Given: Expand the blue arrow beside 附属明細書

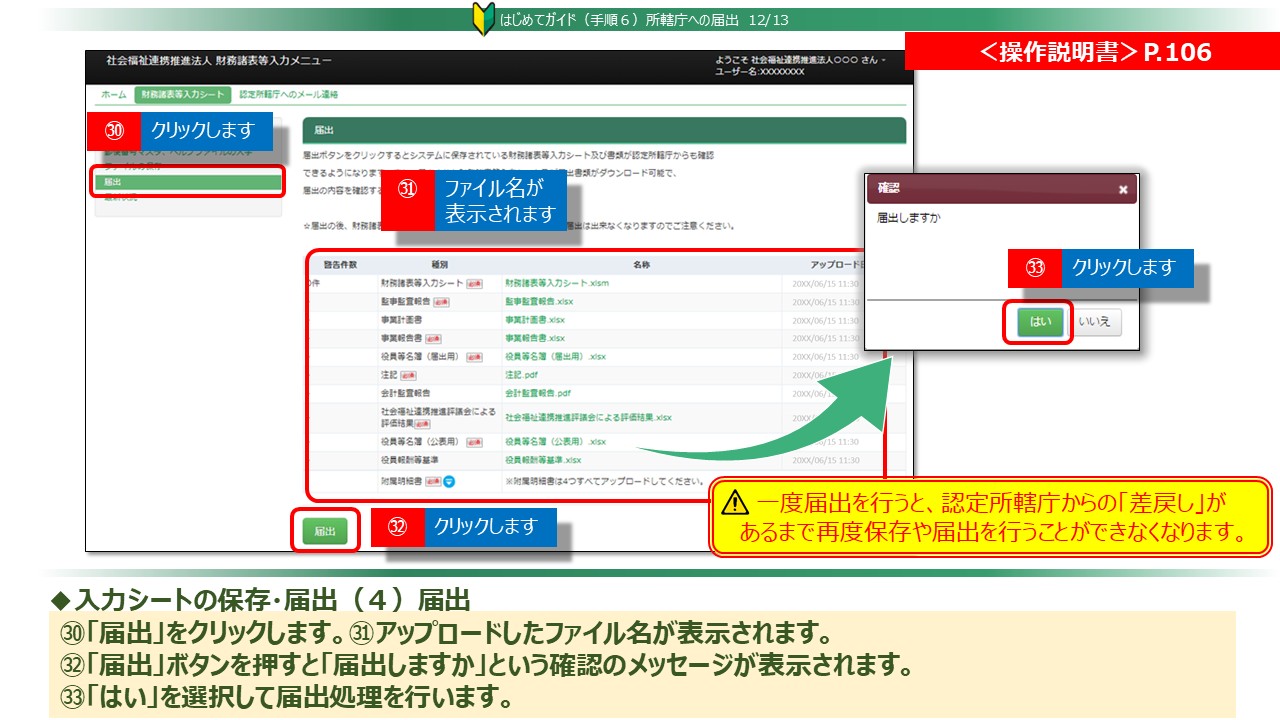Looking at the screenshot, I should click(x=449, y=481).
